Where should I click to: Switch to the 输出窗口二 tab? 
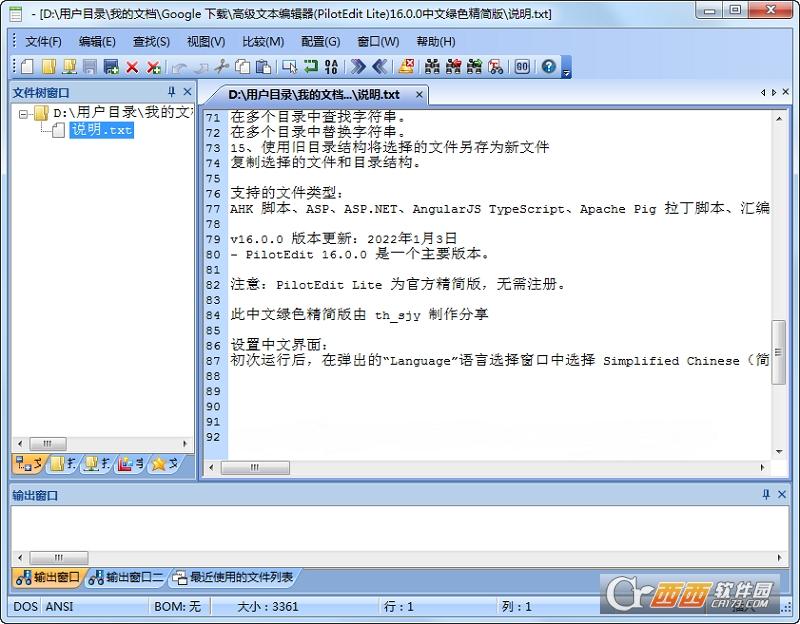click(x=126, y=578)
